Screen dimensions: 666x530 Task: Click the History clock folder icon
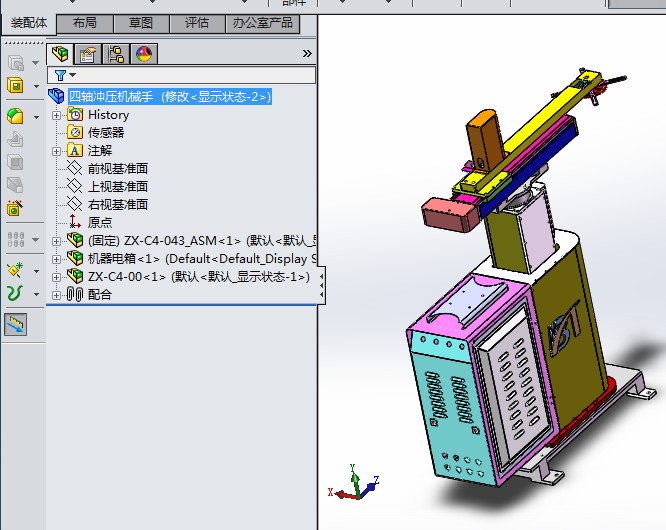coord(75,115)
